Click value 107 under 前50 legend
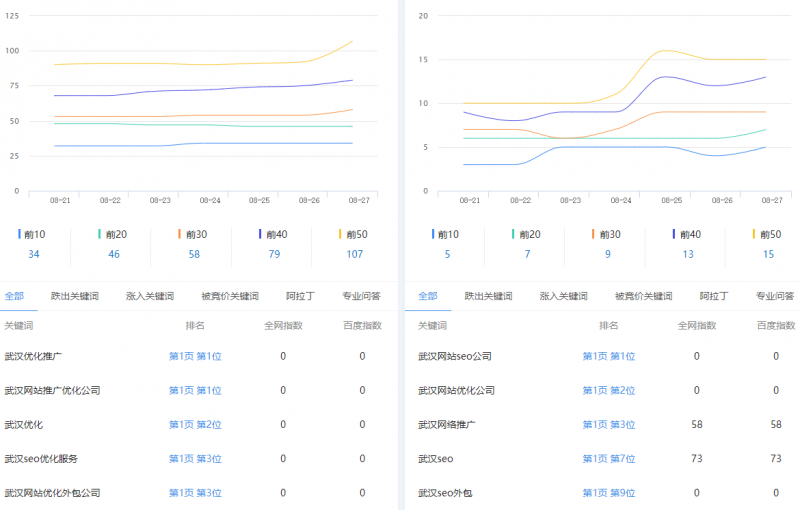The image size is (800, 510). tap(354, 254)
